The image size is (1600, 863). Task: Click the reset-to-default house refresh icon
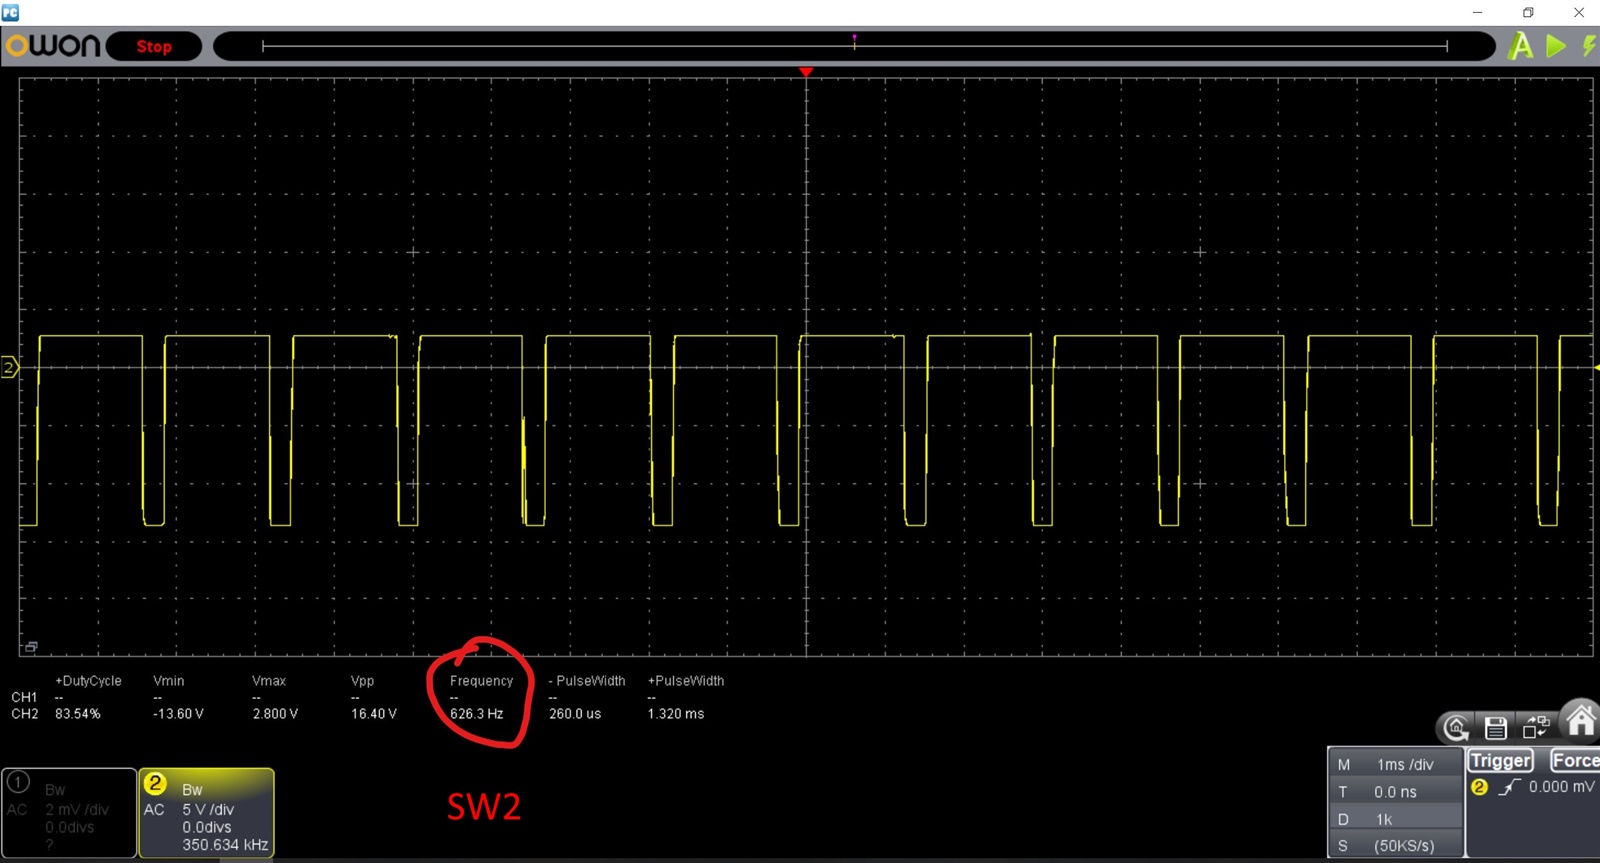click(1456, 727)
